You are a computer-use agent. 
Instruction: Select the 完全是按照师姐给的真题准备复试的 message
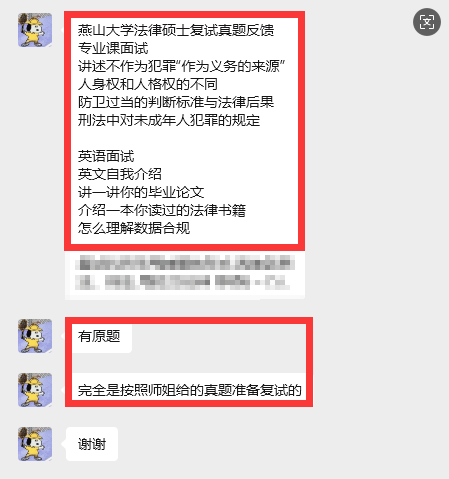point(190,390)
